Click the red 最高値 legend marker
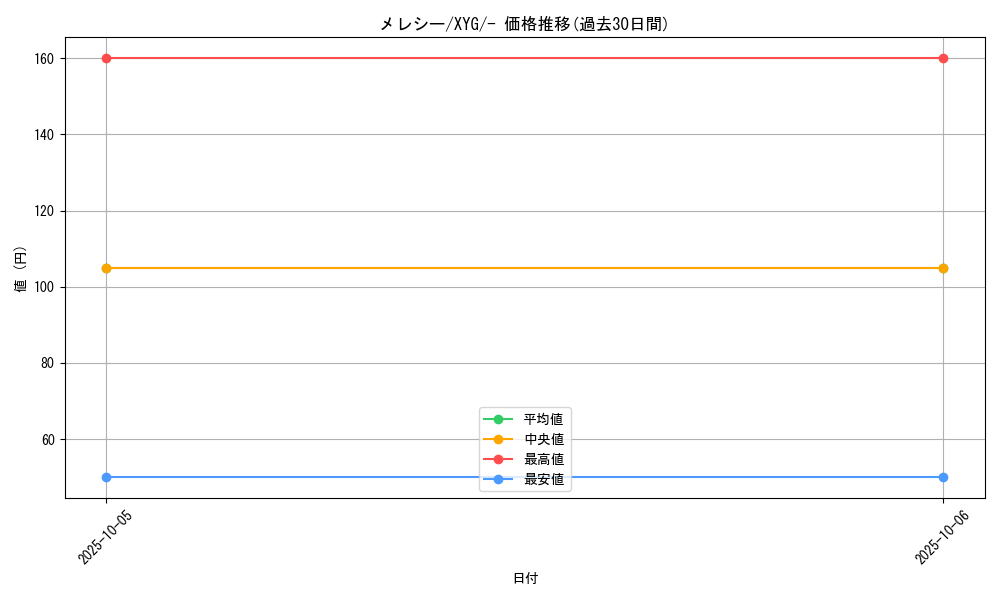The width and height of the screenshot is (1000, 600). pyautogui.click(x=498, y=459)
